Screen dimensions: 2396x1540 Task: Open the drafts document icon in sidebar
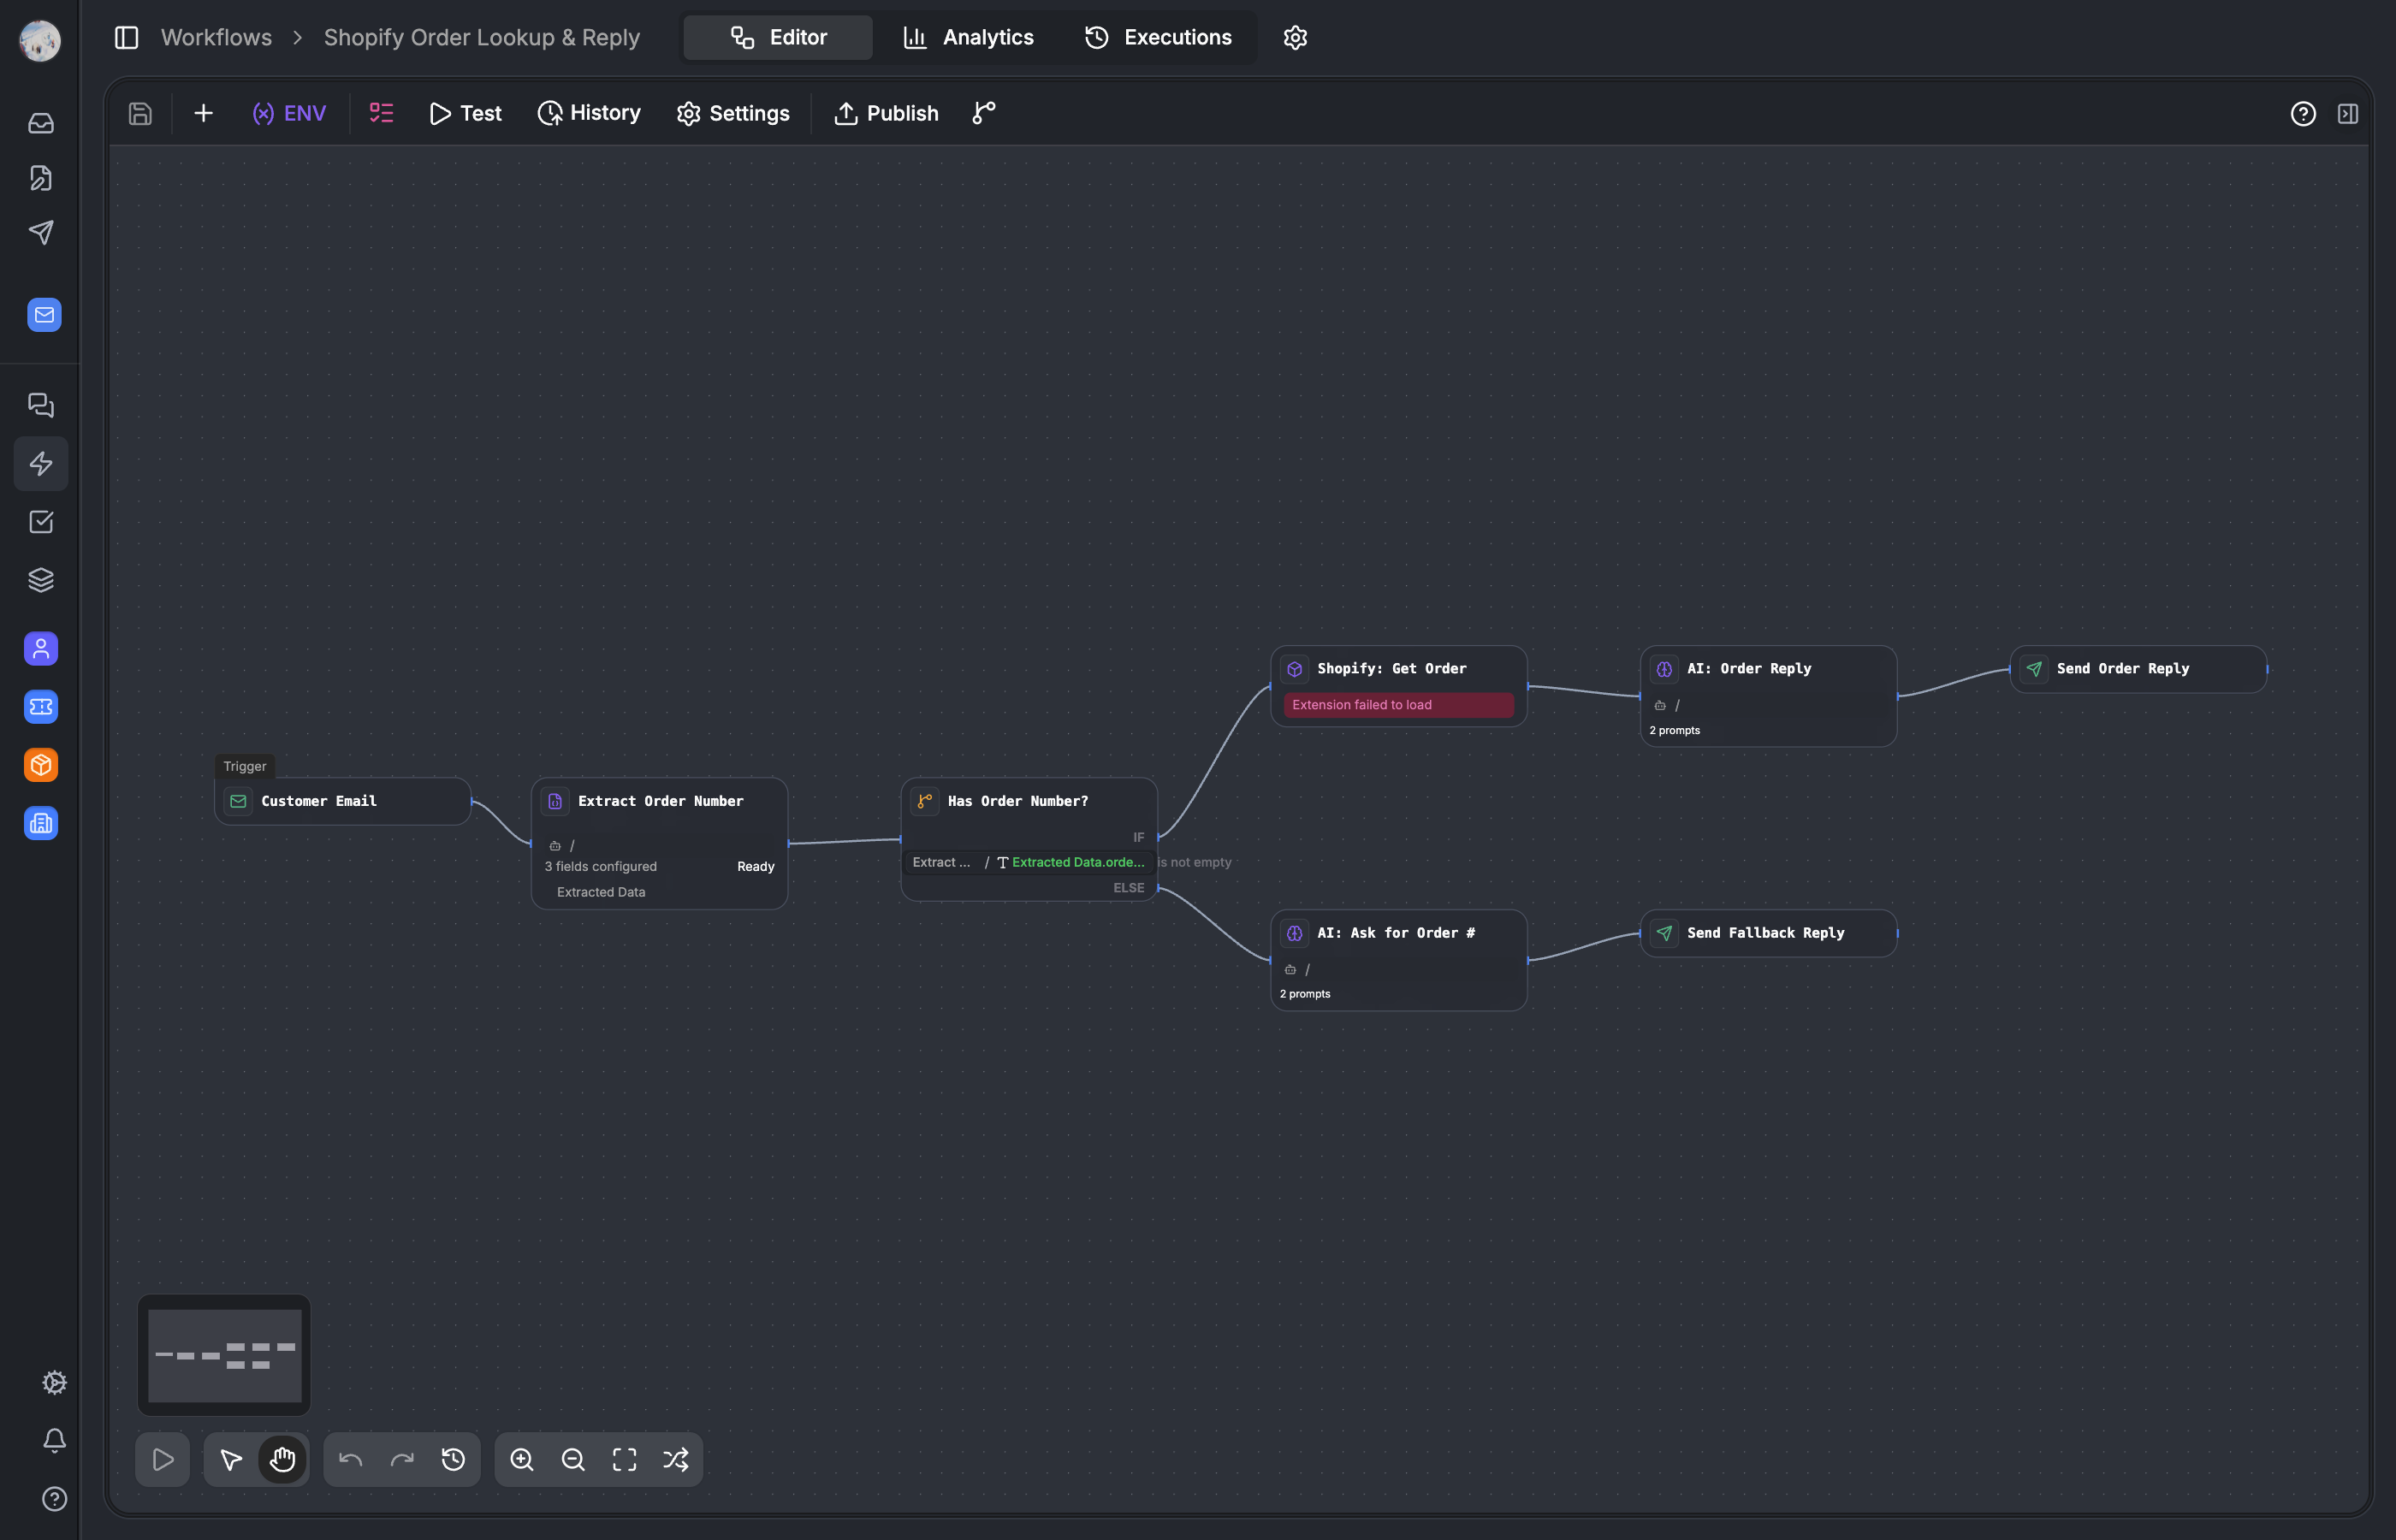pos(41,178)
